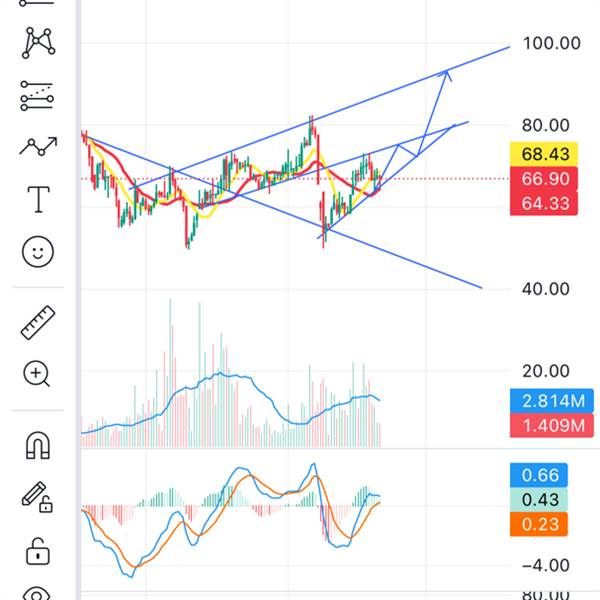Open the emoji icons tool

(38, 251)
